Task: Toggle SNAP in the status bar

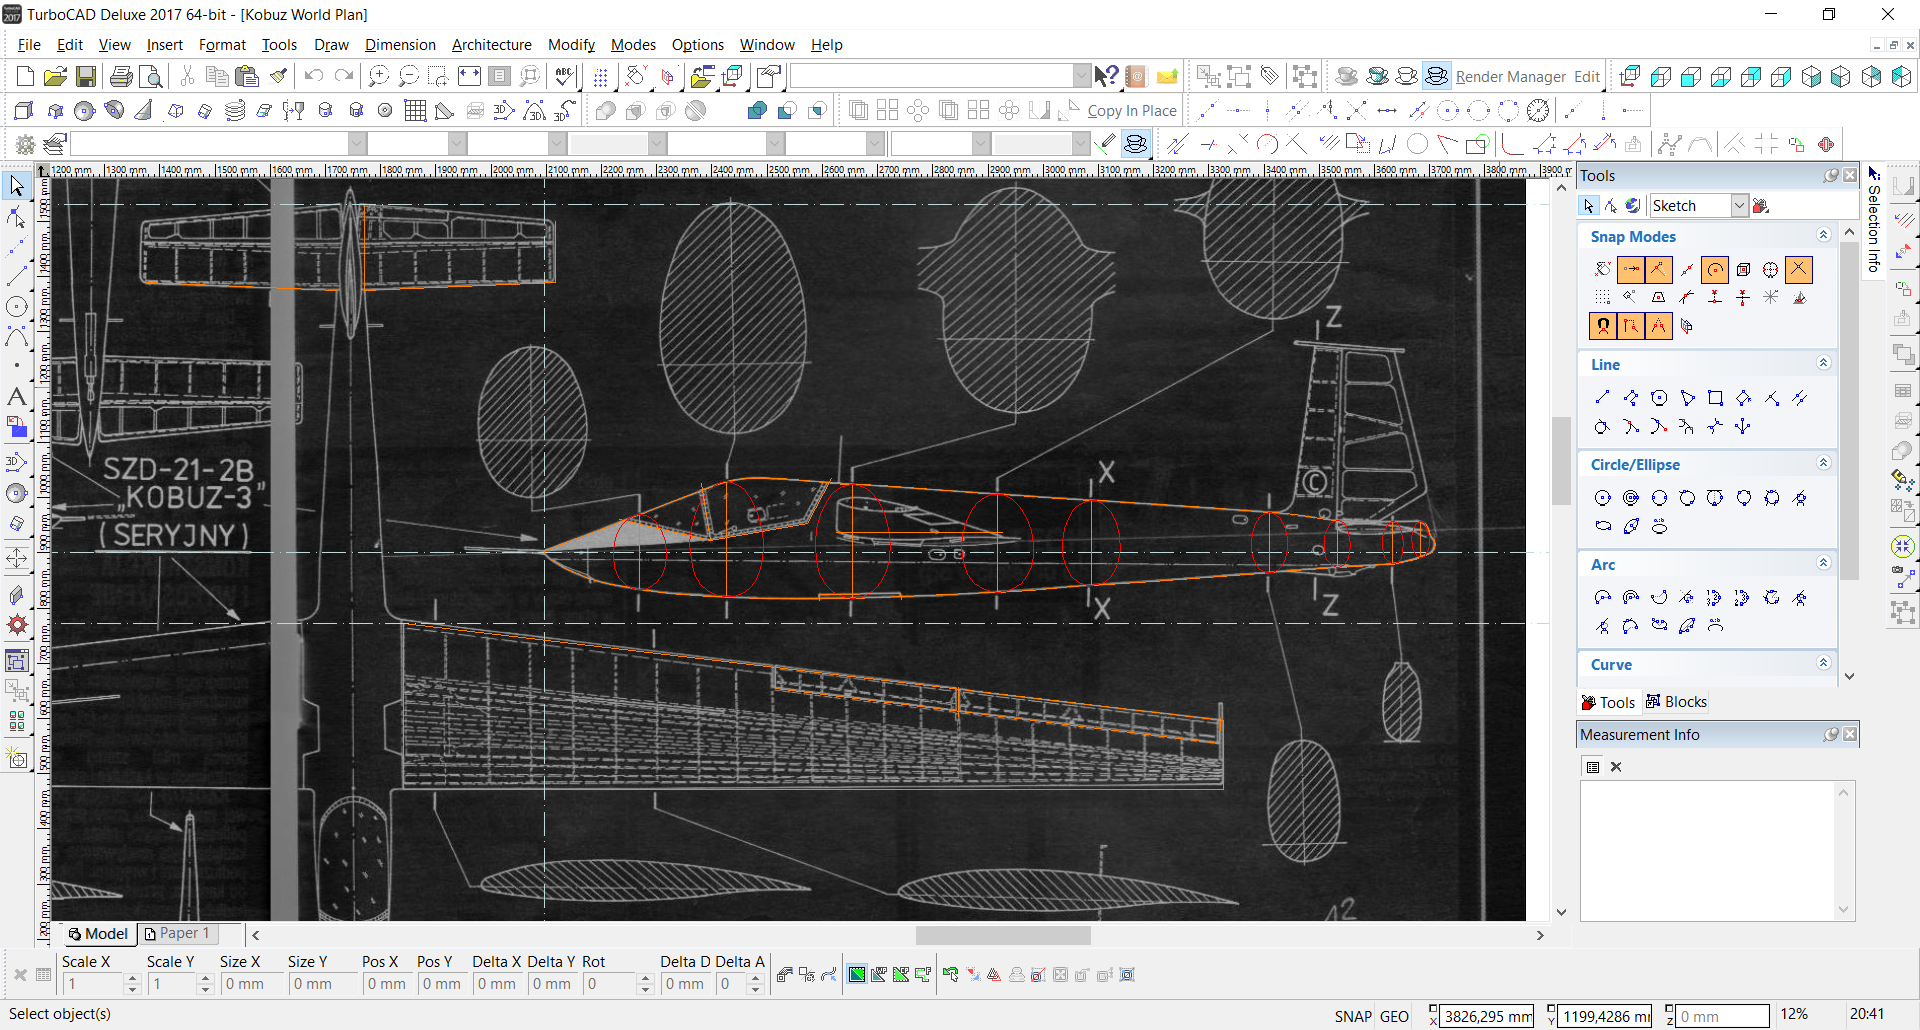Action: 1352,1016
